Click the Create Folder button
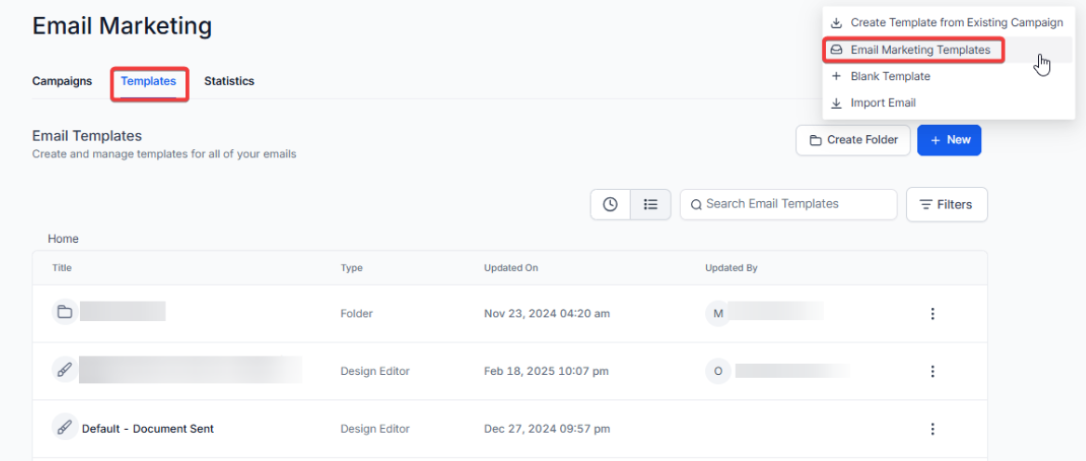 pyautogui.click(x=853, y=140)
